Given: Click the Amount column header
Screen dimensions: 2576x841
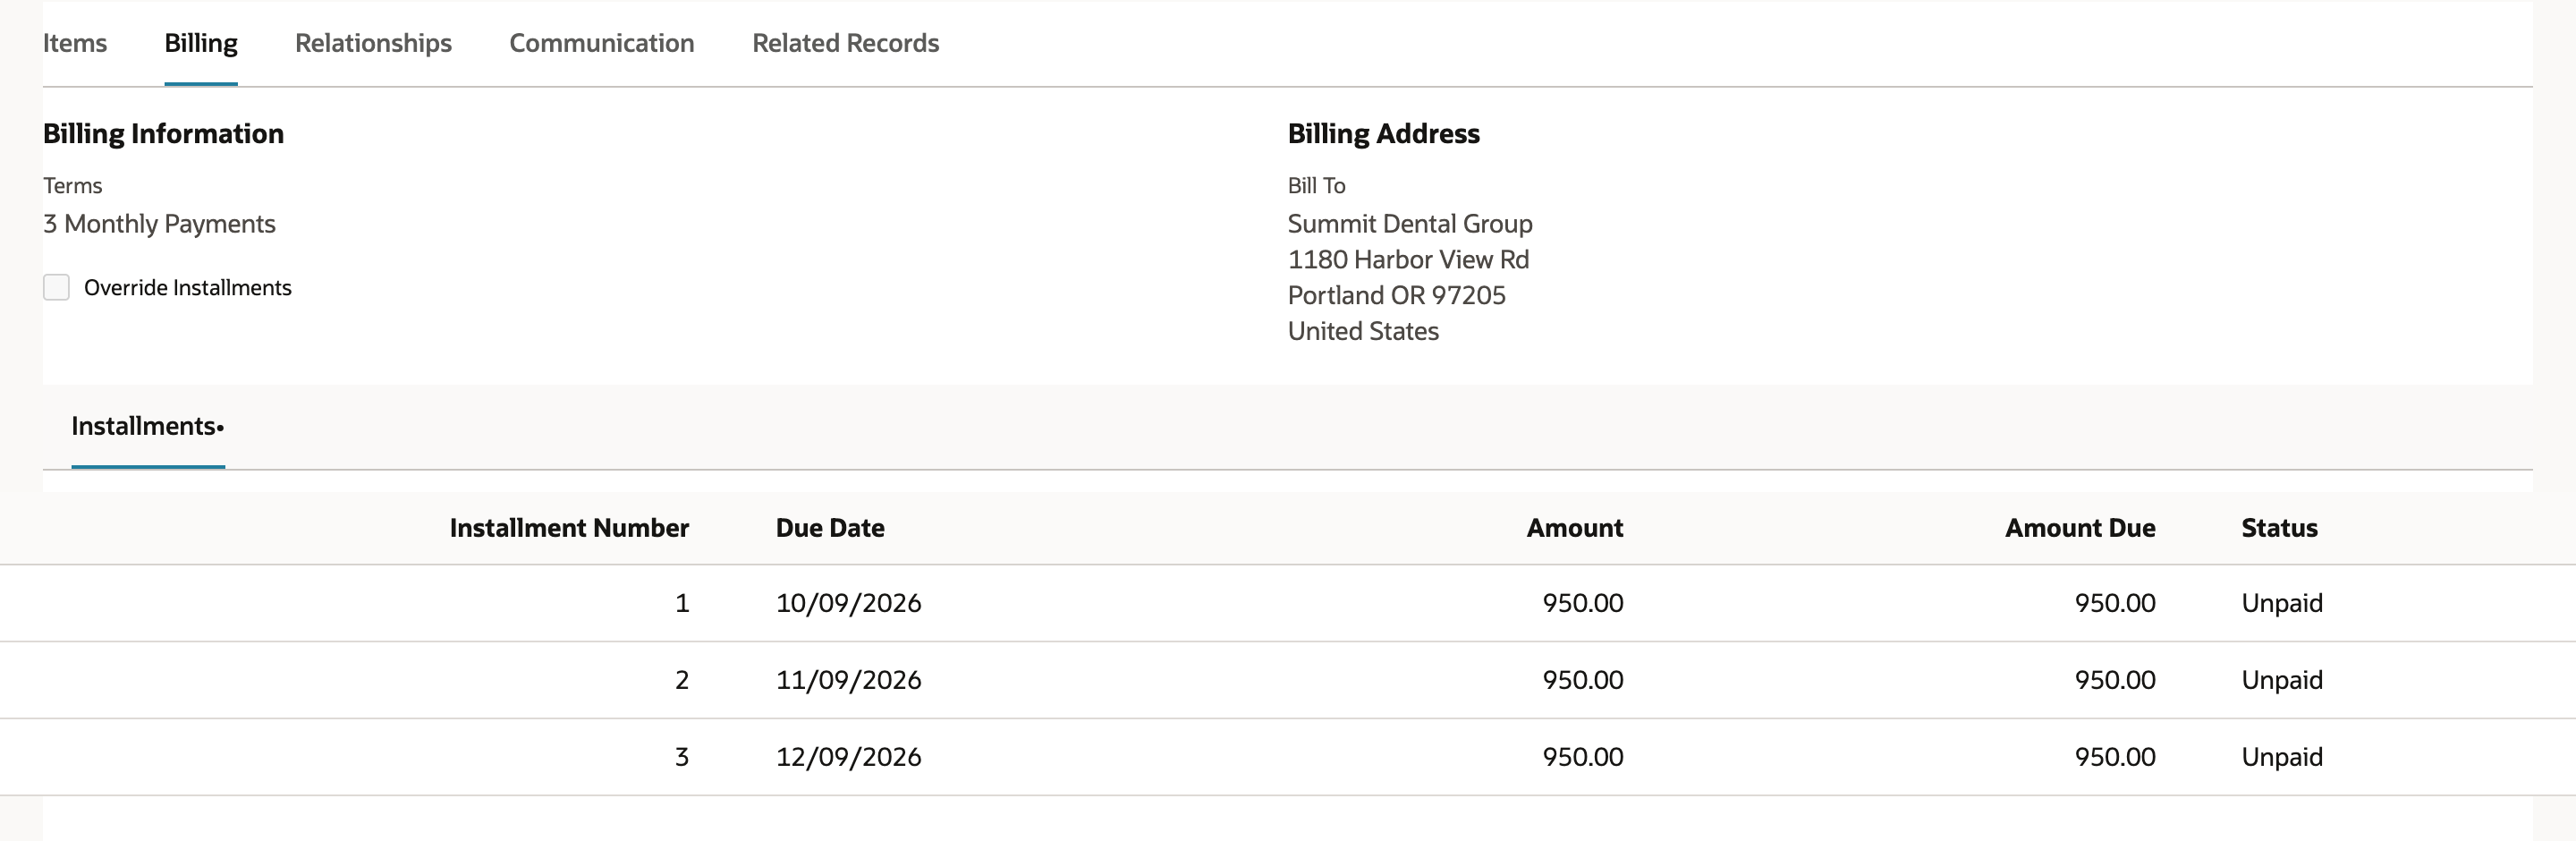Looking at the screenshot, I should (1575, 528).
